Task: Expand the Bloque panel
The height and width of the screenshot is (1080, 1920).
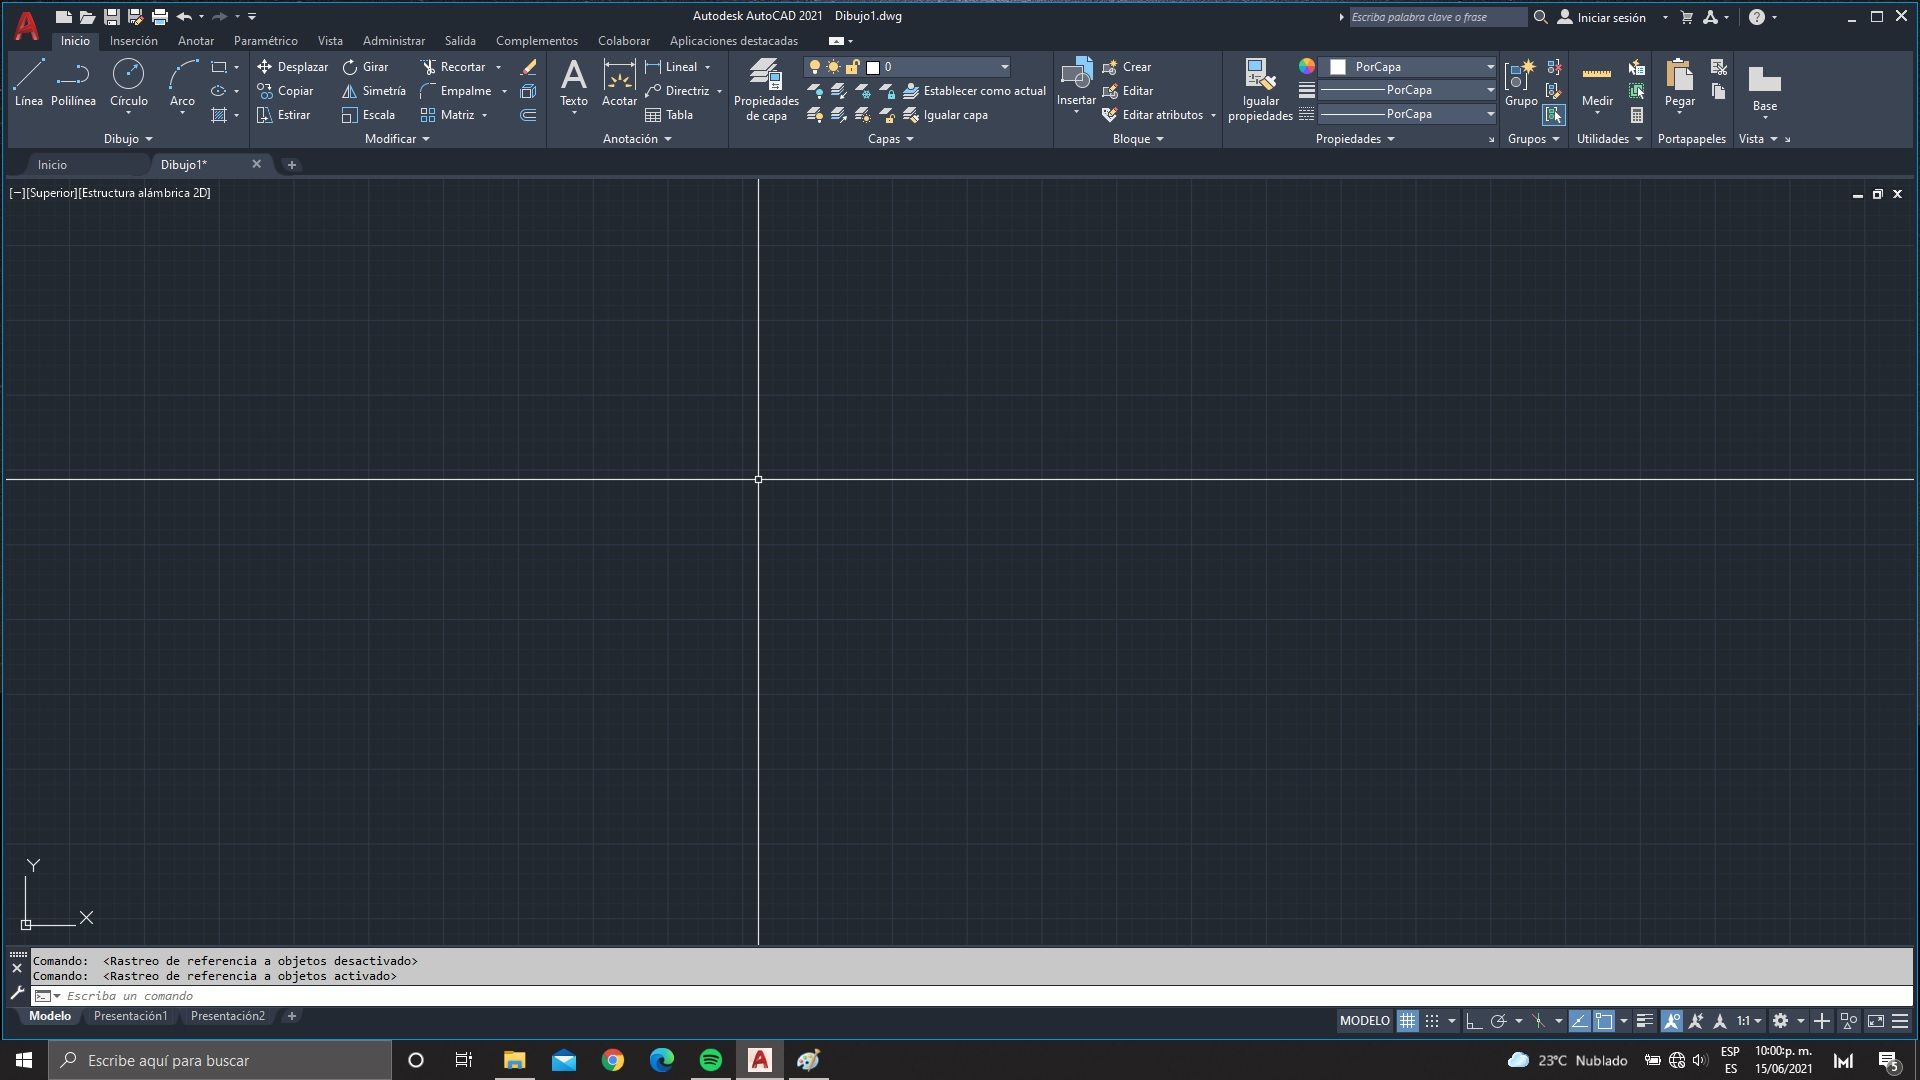Action: click(1138, 139)
